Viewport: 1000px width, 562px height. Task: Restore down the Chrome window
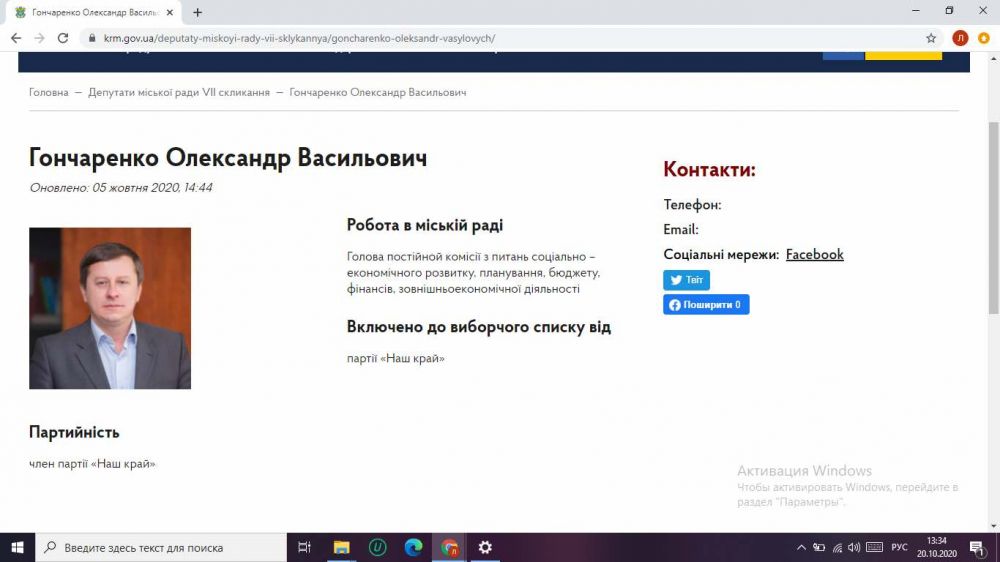tap(949, 11)
